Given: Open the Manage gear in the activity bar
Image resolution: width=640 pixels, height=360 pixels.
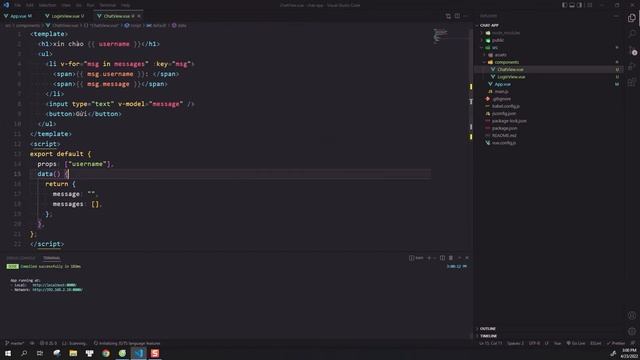Looking at the screenshot, I should click(x=632, y=331).
